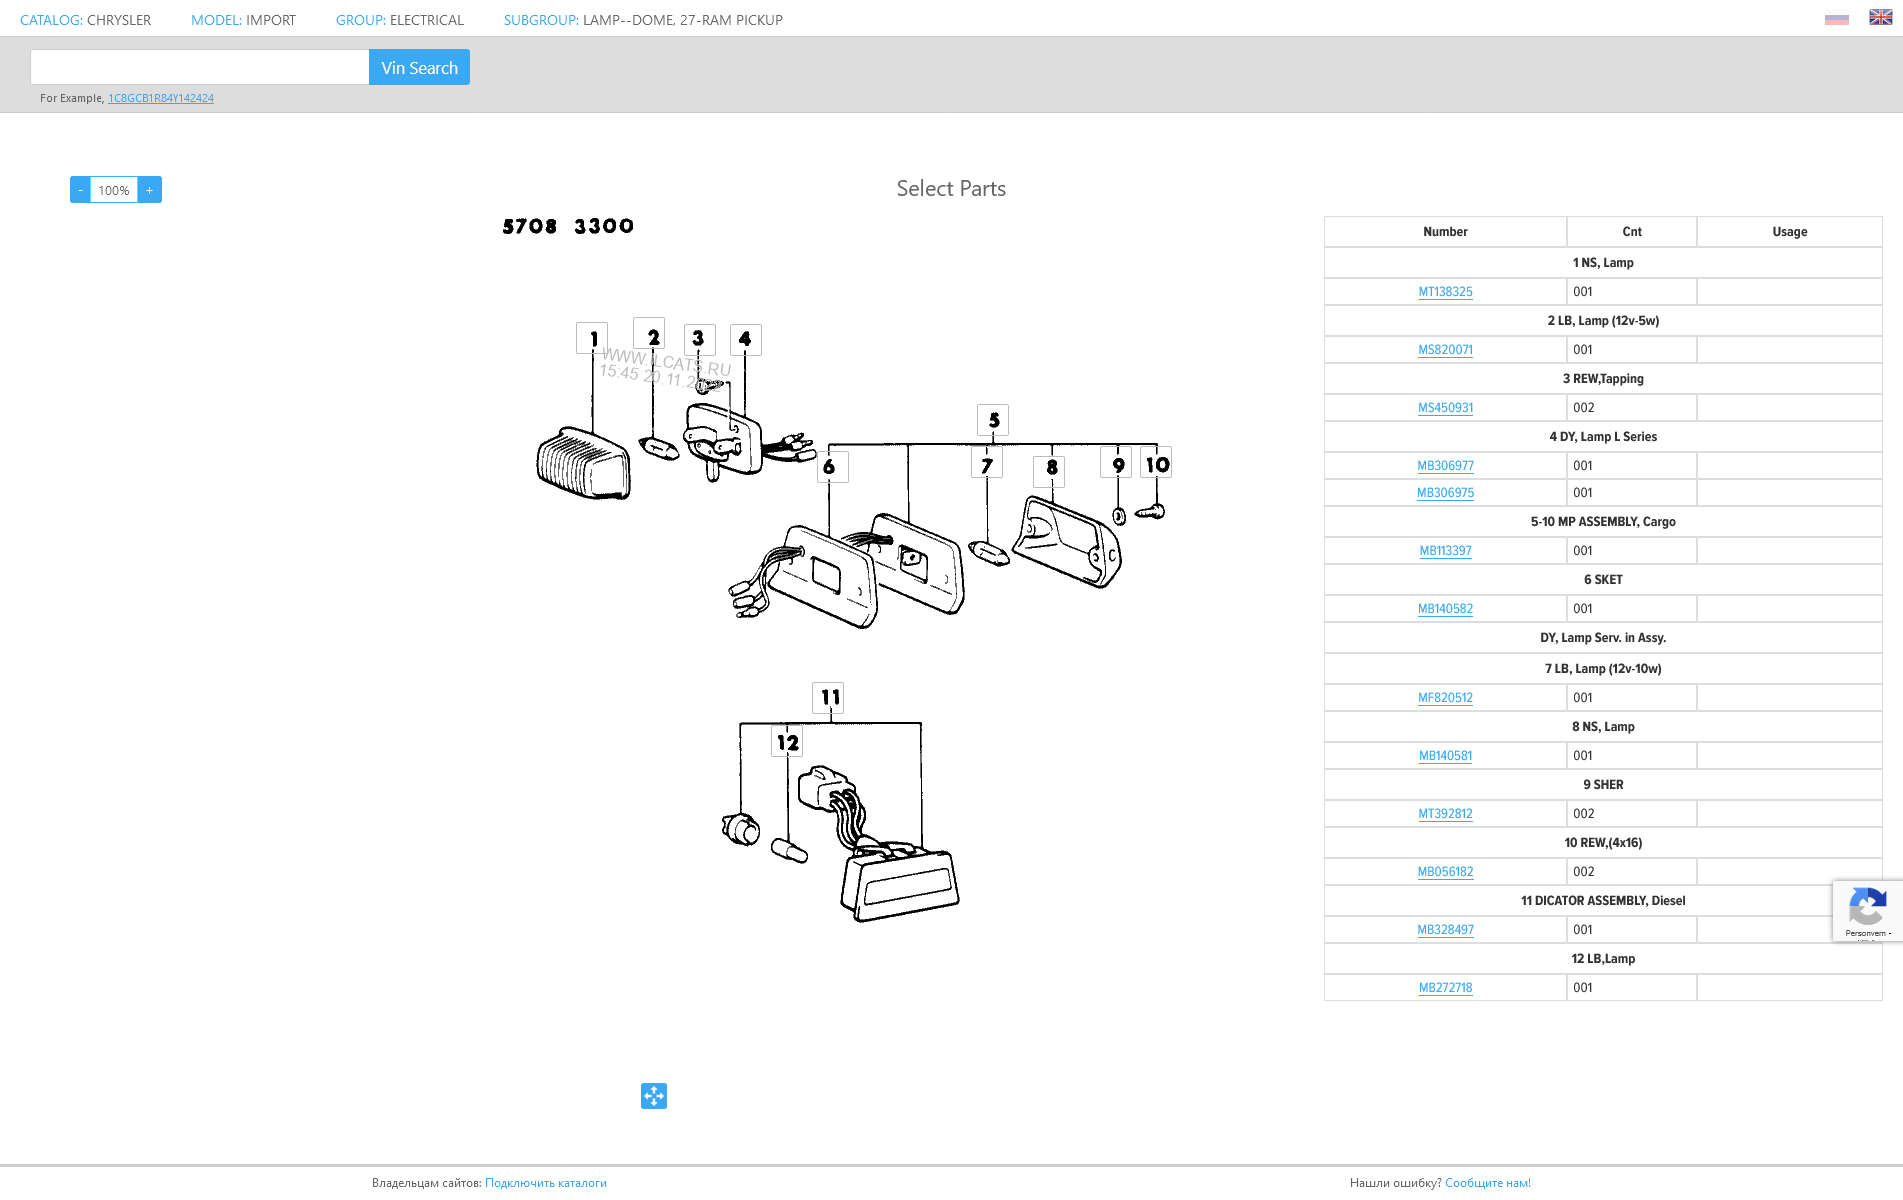1903x1200 pixels.
Task: Select callout number 8 on the diagram
Action: 1050,467
